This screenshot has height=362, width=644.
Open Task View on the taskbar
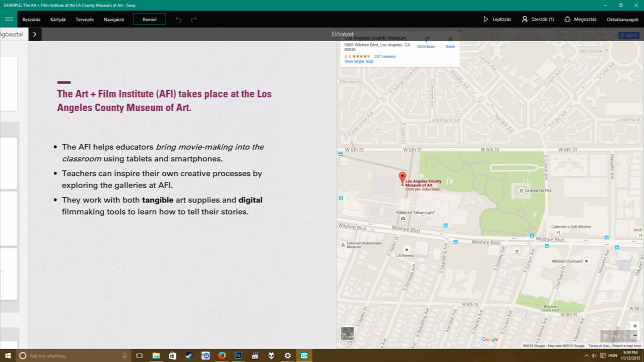pyautogui.click(x=140, y=356)
